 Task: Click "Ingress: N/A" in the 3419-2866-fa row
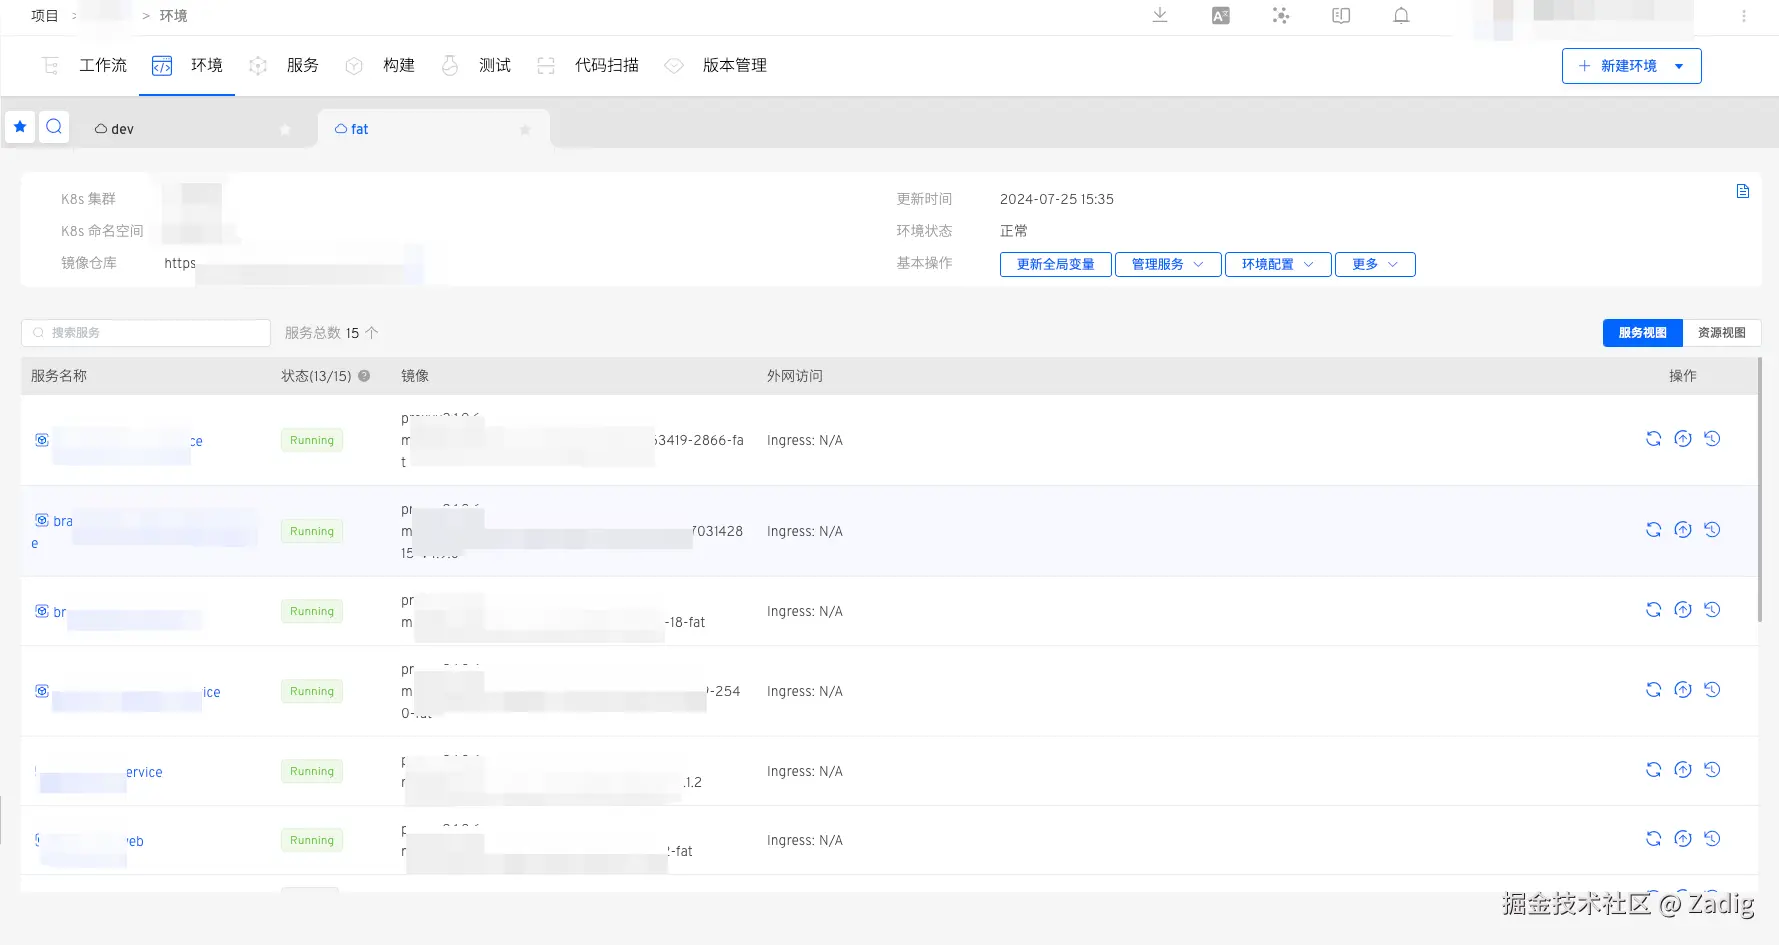coord(805,440)
